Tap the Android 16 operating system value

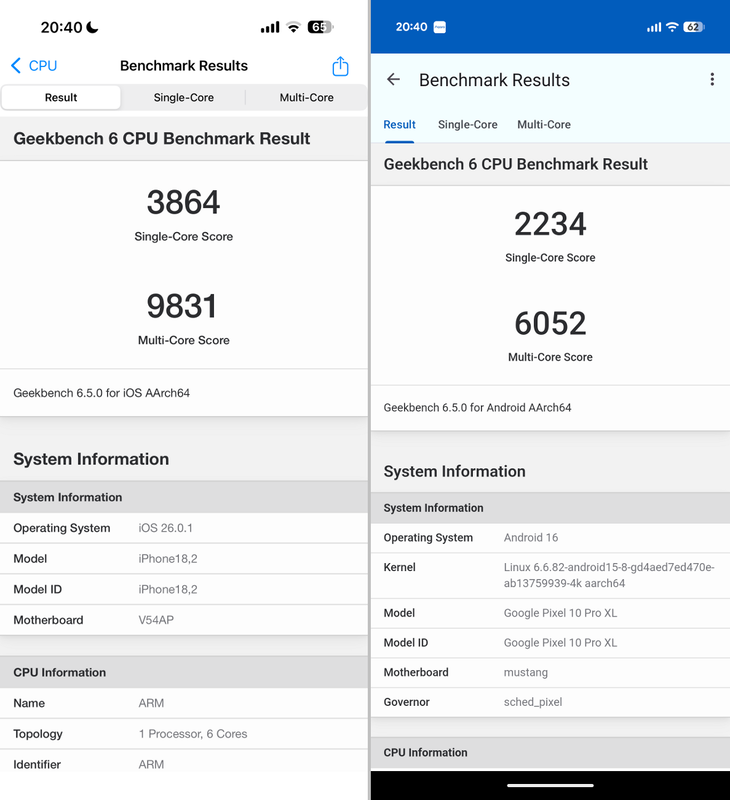531,538
